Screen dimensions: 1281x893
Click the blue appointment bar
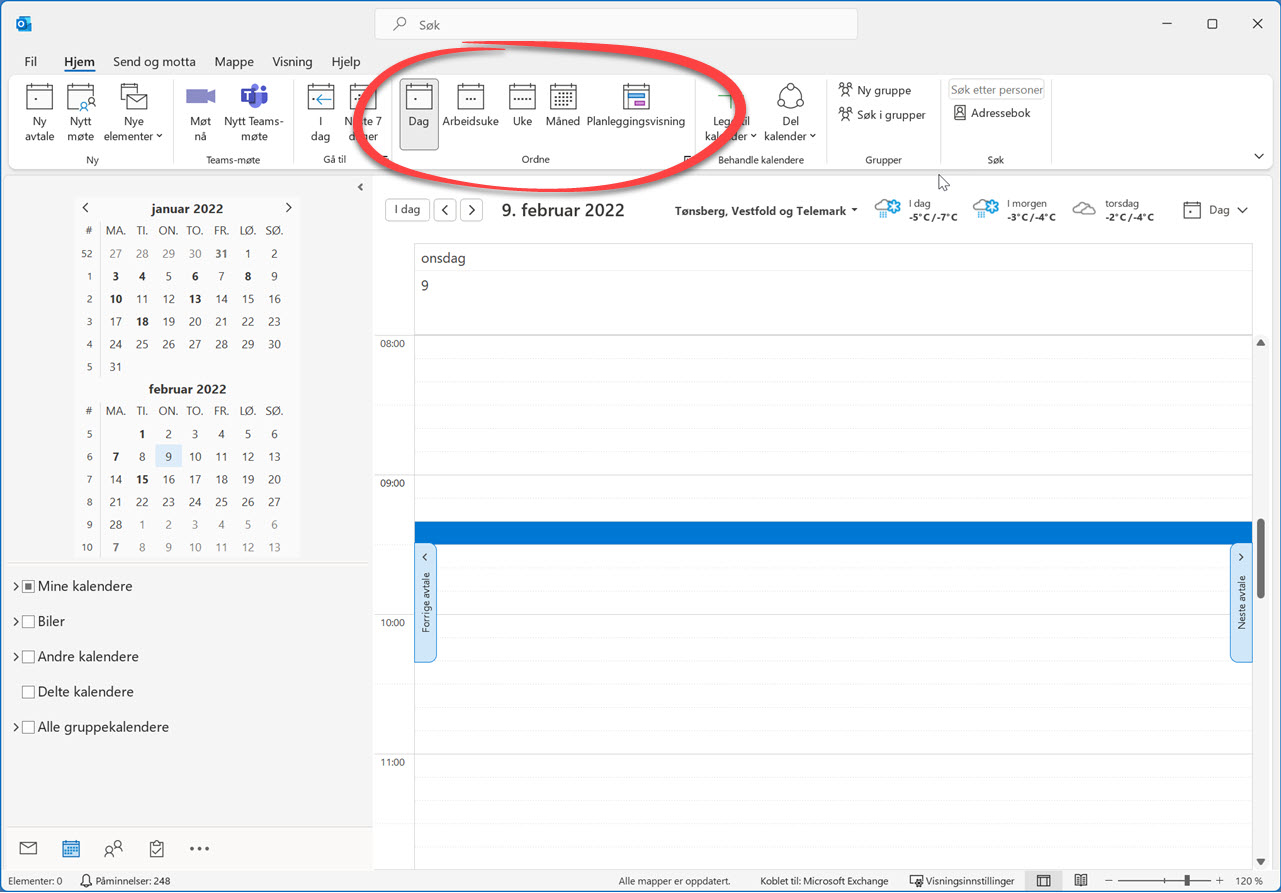[x=833, y=533]
